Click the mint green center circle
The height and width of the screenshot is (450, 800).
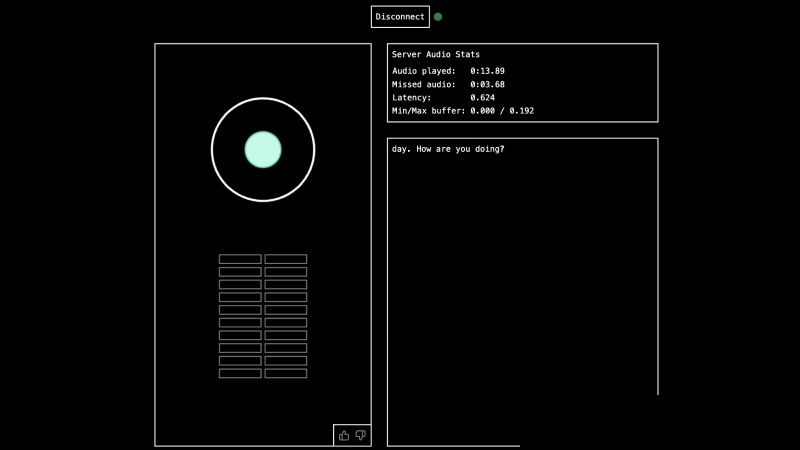tap(263, 149)
